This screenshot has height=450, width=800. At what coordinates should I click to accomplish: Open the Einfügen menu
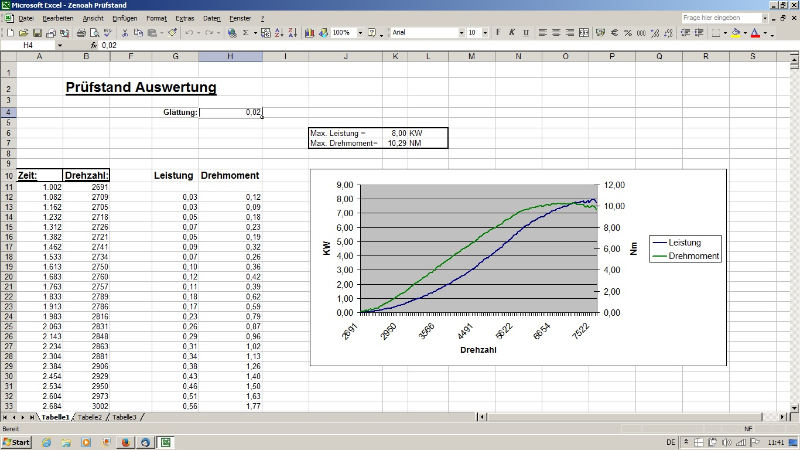[125, 19]
